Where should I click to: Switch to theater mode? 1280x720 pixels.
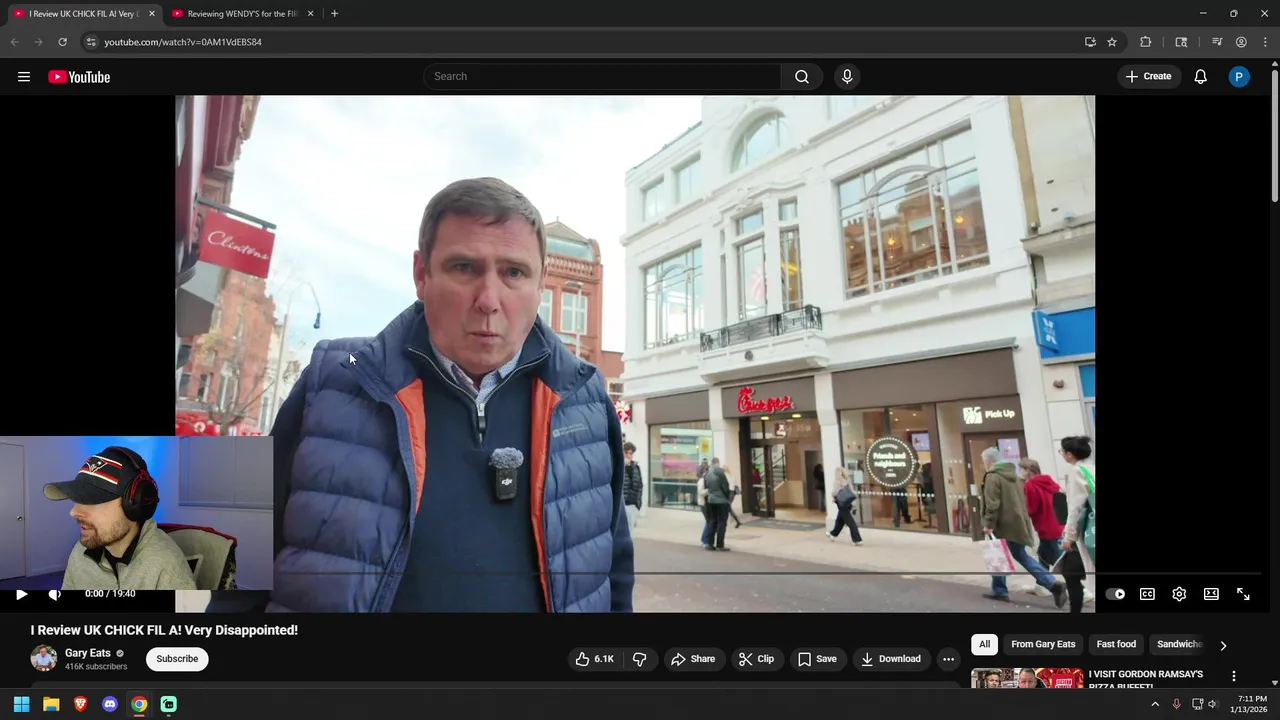1211,594
